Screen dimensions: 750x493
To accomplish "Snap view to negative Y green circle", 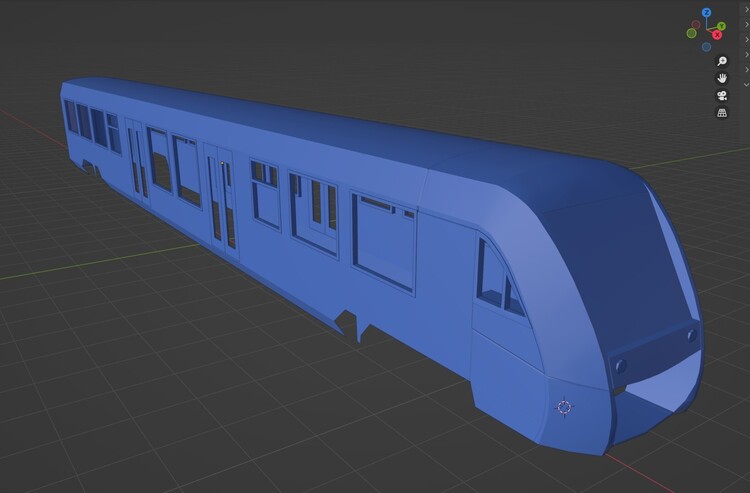I will click(x=691, y=33).
